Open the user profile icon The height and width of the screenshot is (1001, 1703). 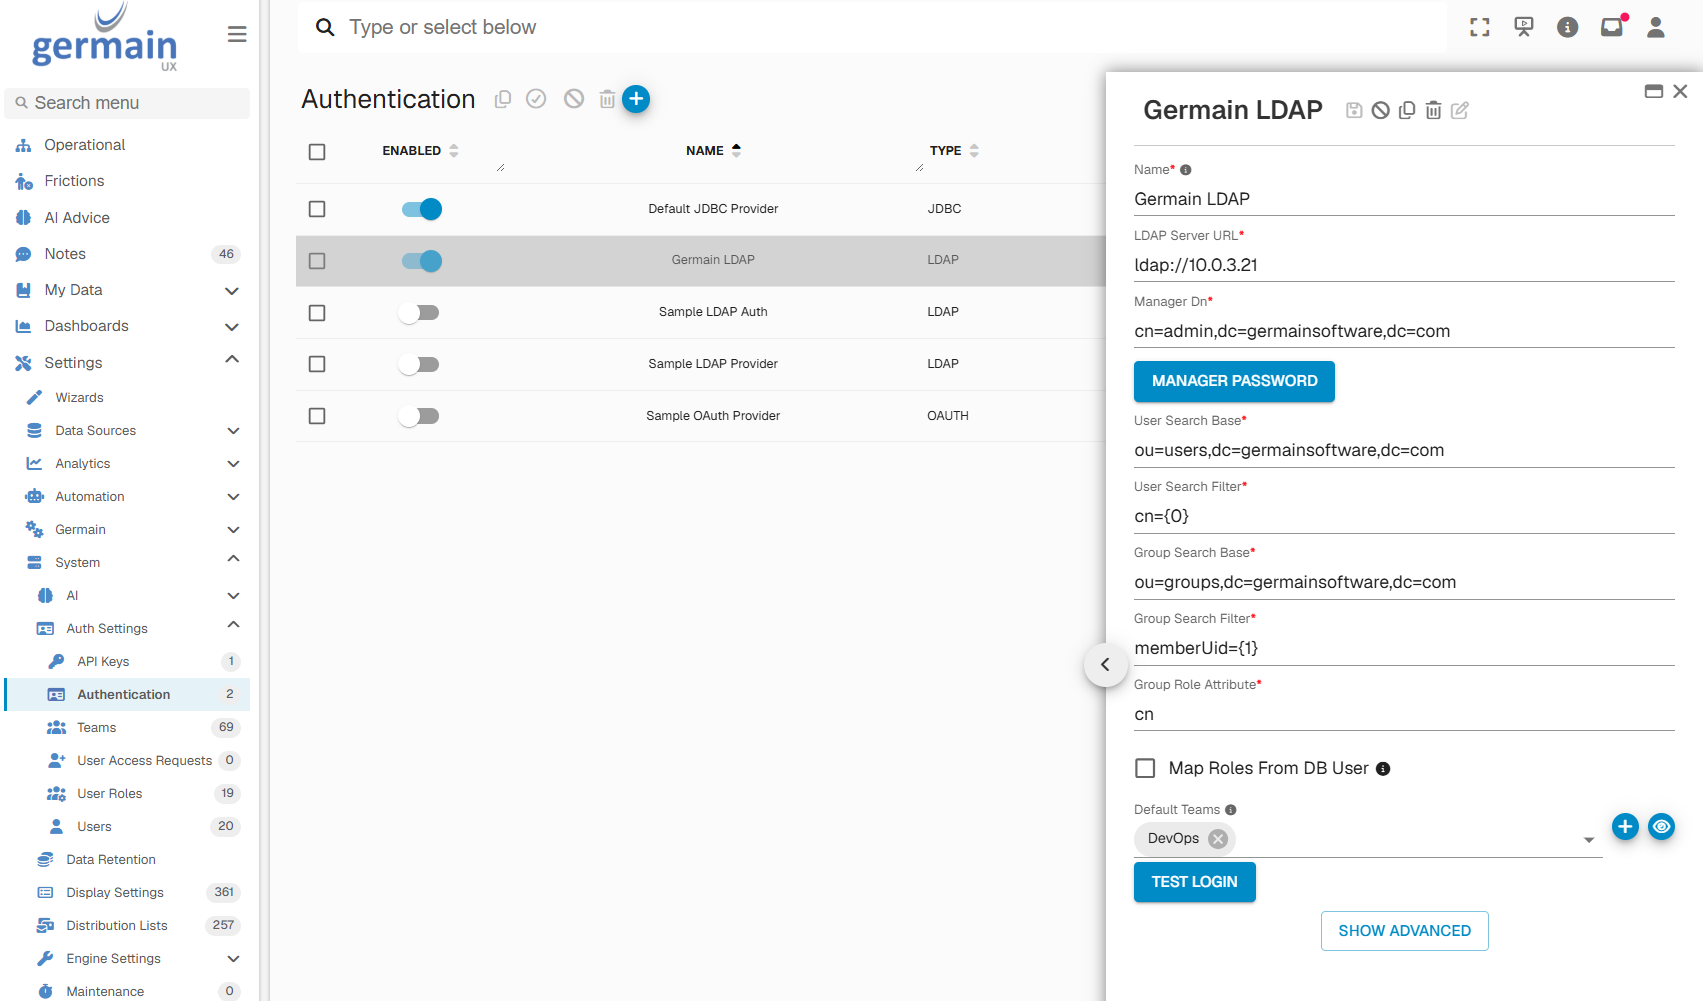[1656, 27]
